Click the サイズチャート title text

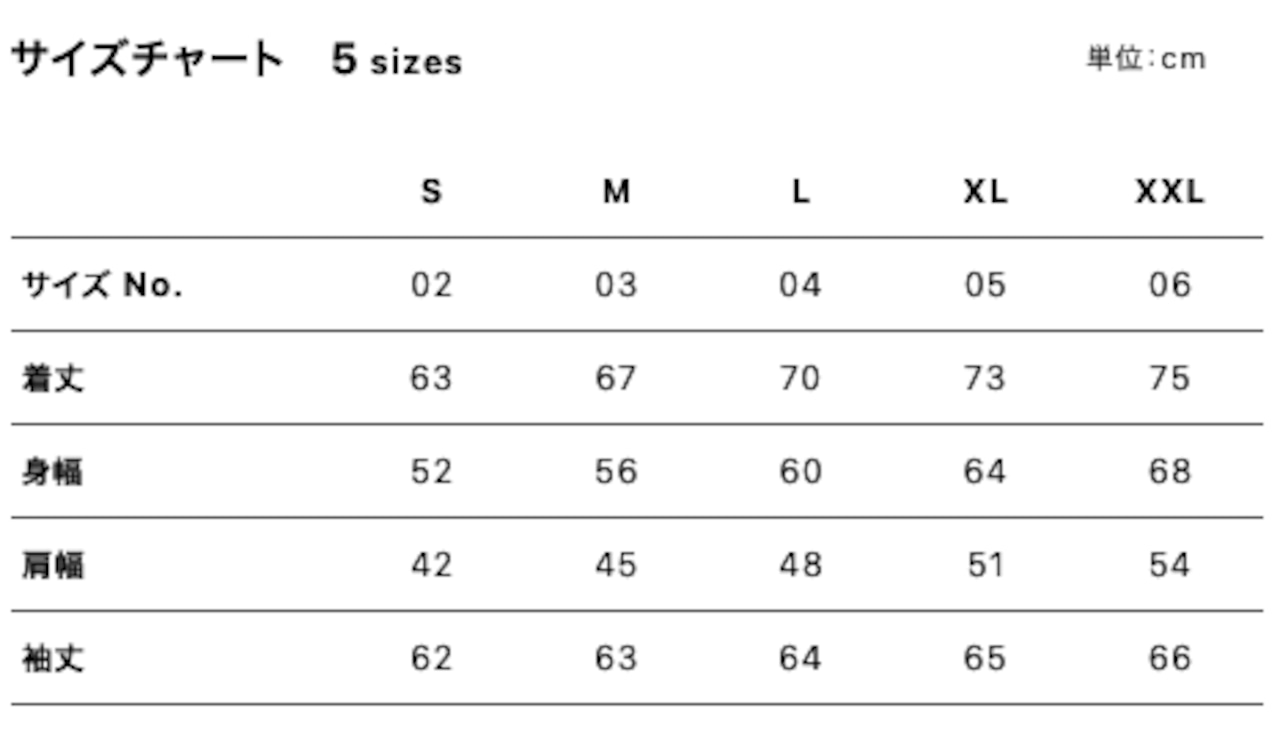click(147, 60)
